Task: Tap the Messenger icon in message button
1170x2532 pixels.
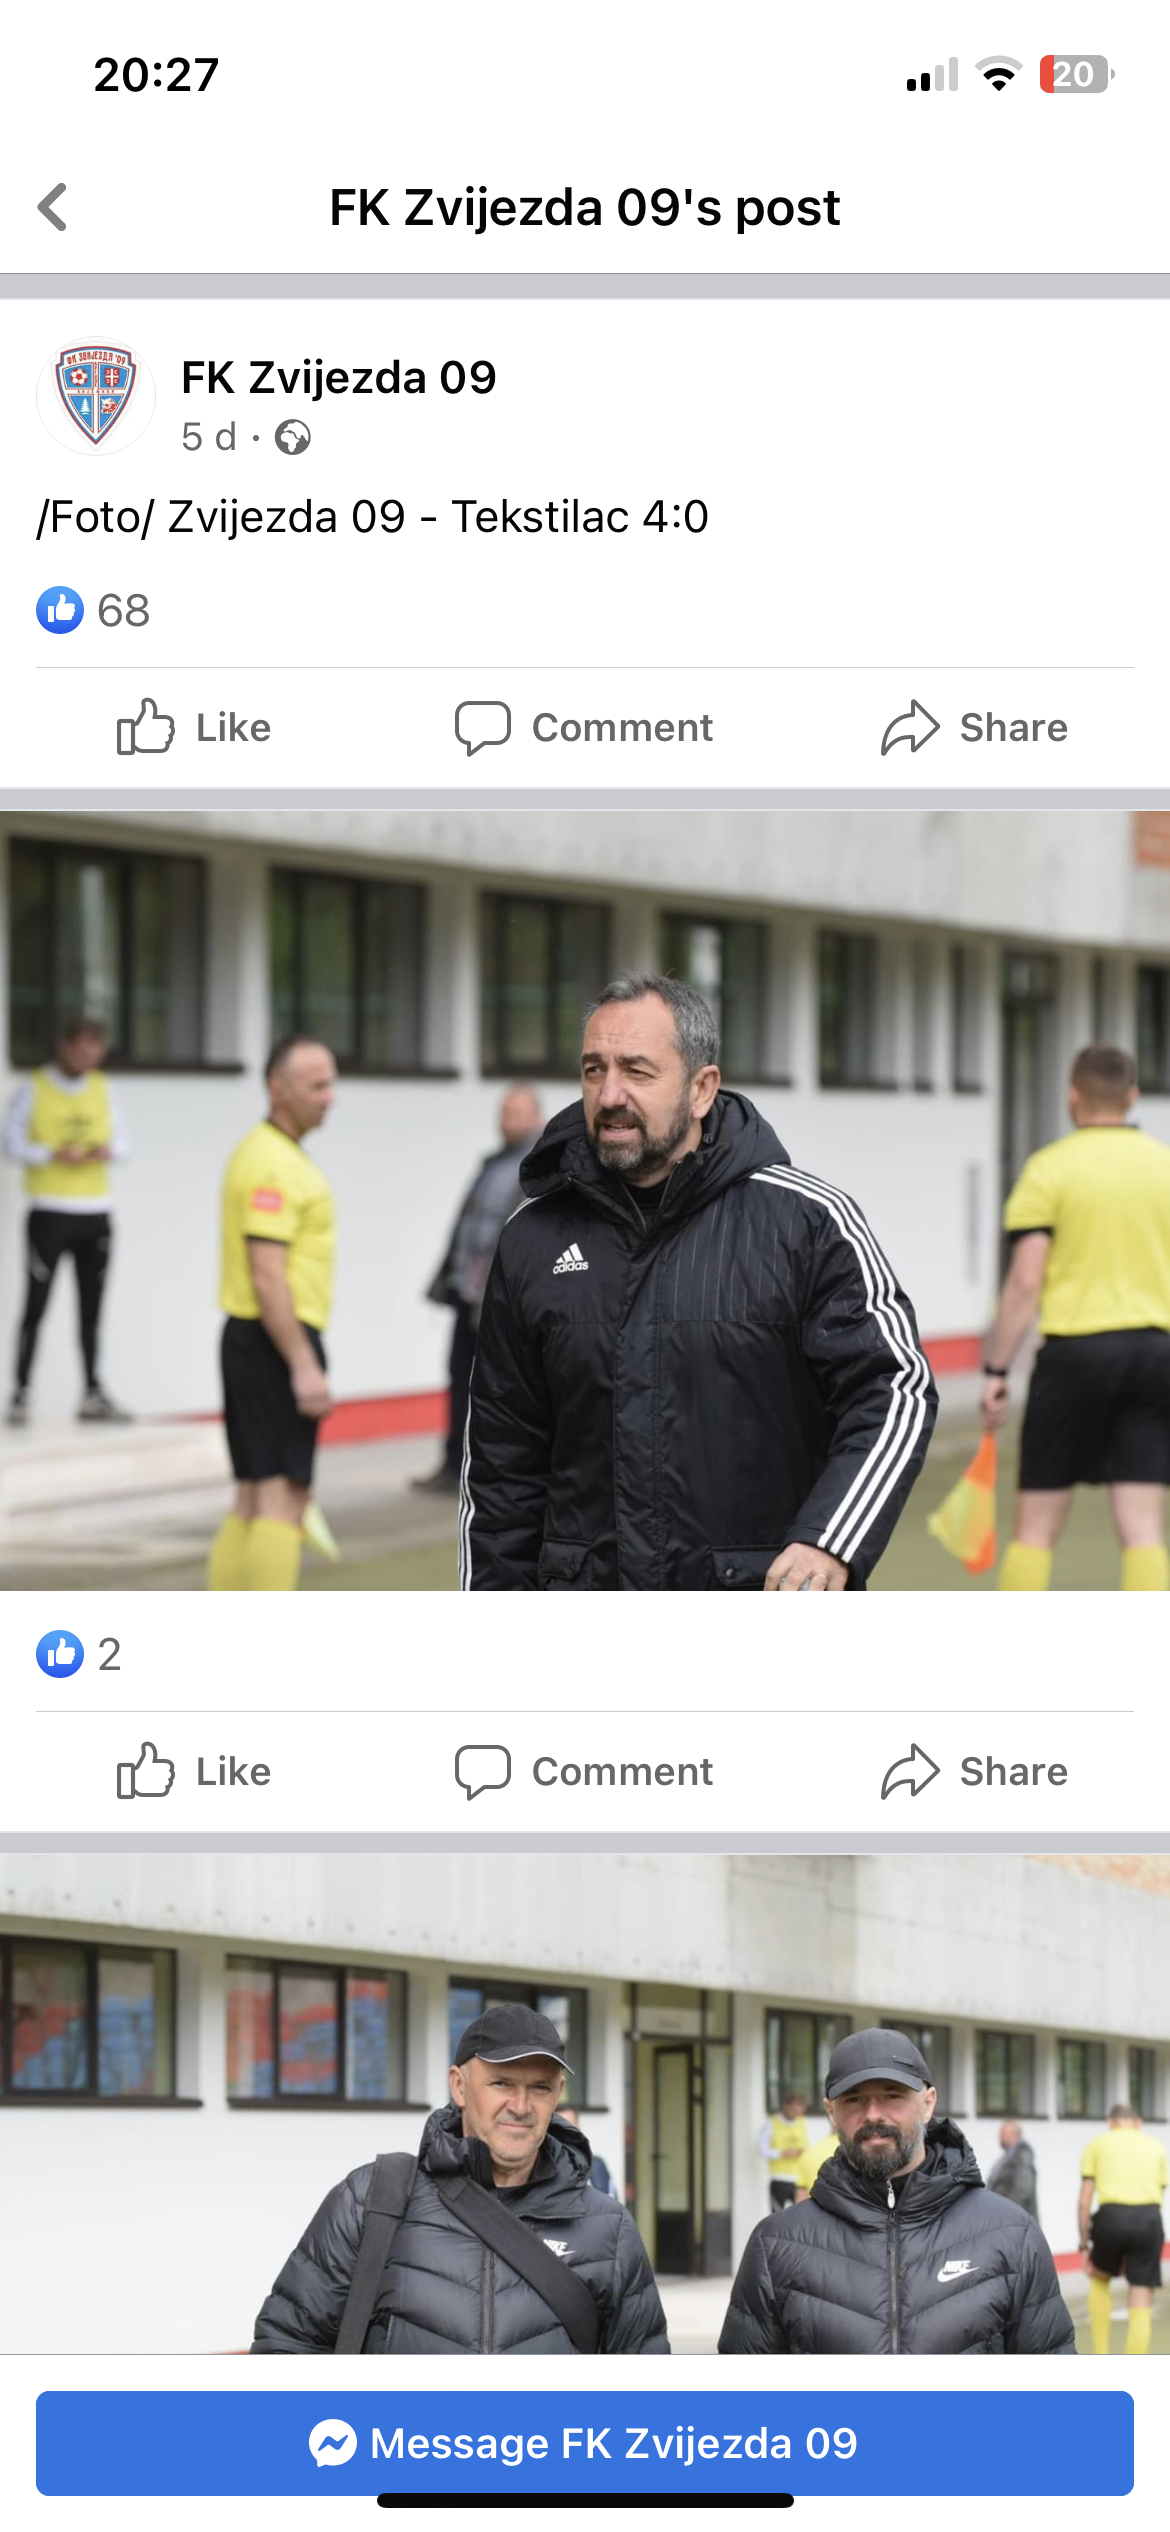Action: [x=333, y=2443]
